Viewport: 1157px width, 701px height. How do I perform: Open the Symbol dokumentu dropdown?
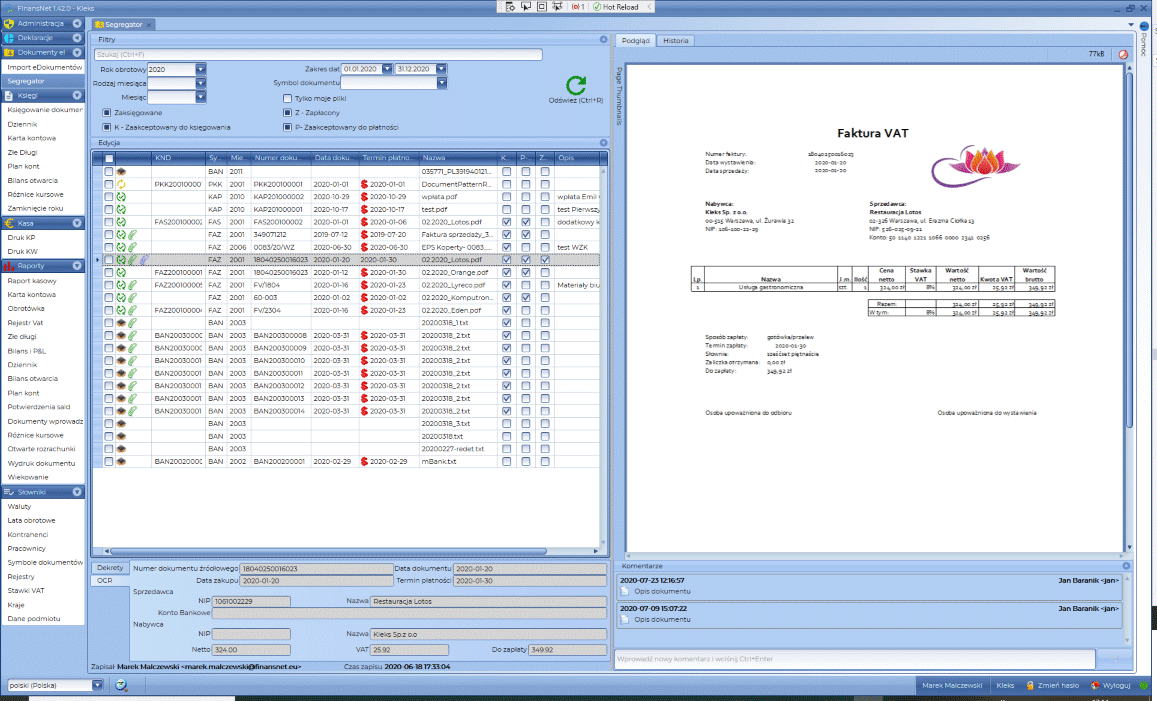coord(441,83)
